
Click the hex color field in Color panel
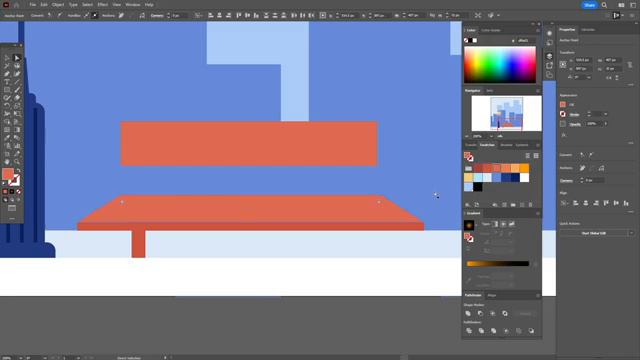tap(527, 40)
